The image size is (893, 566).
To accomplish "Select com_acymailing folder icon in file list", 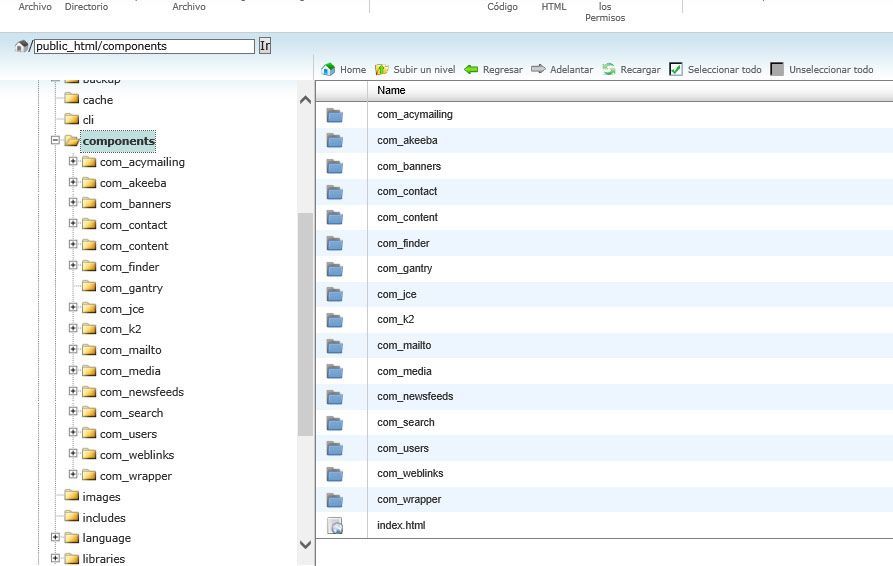I will (x=335, y=116).
